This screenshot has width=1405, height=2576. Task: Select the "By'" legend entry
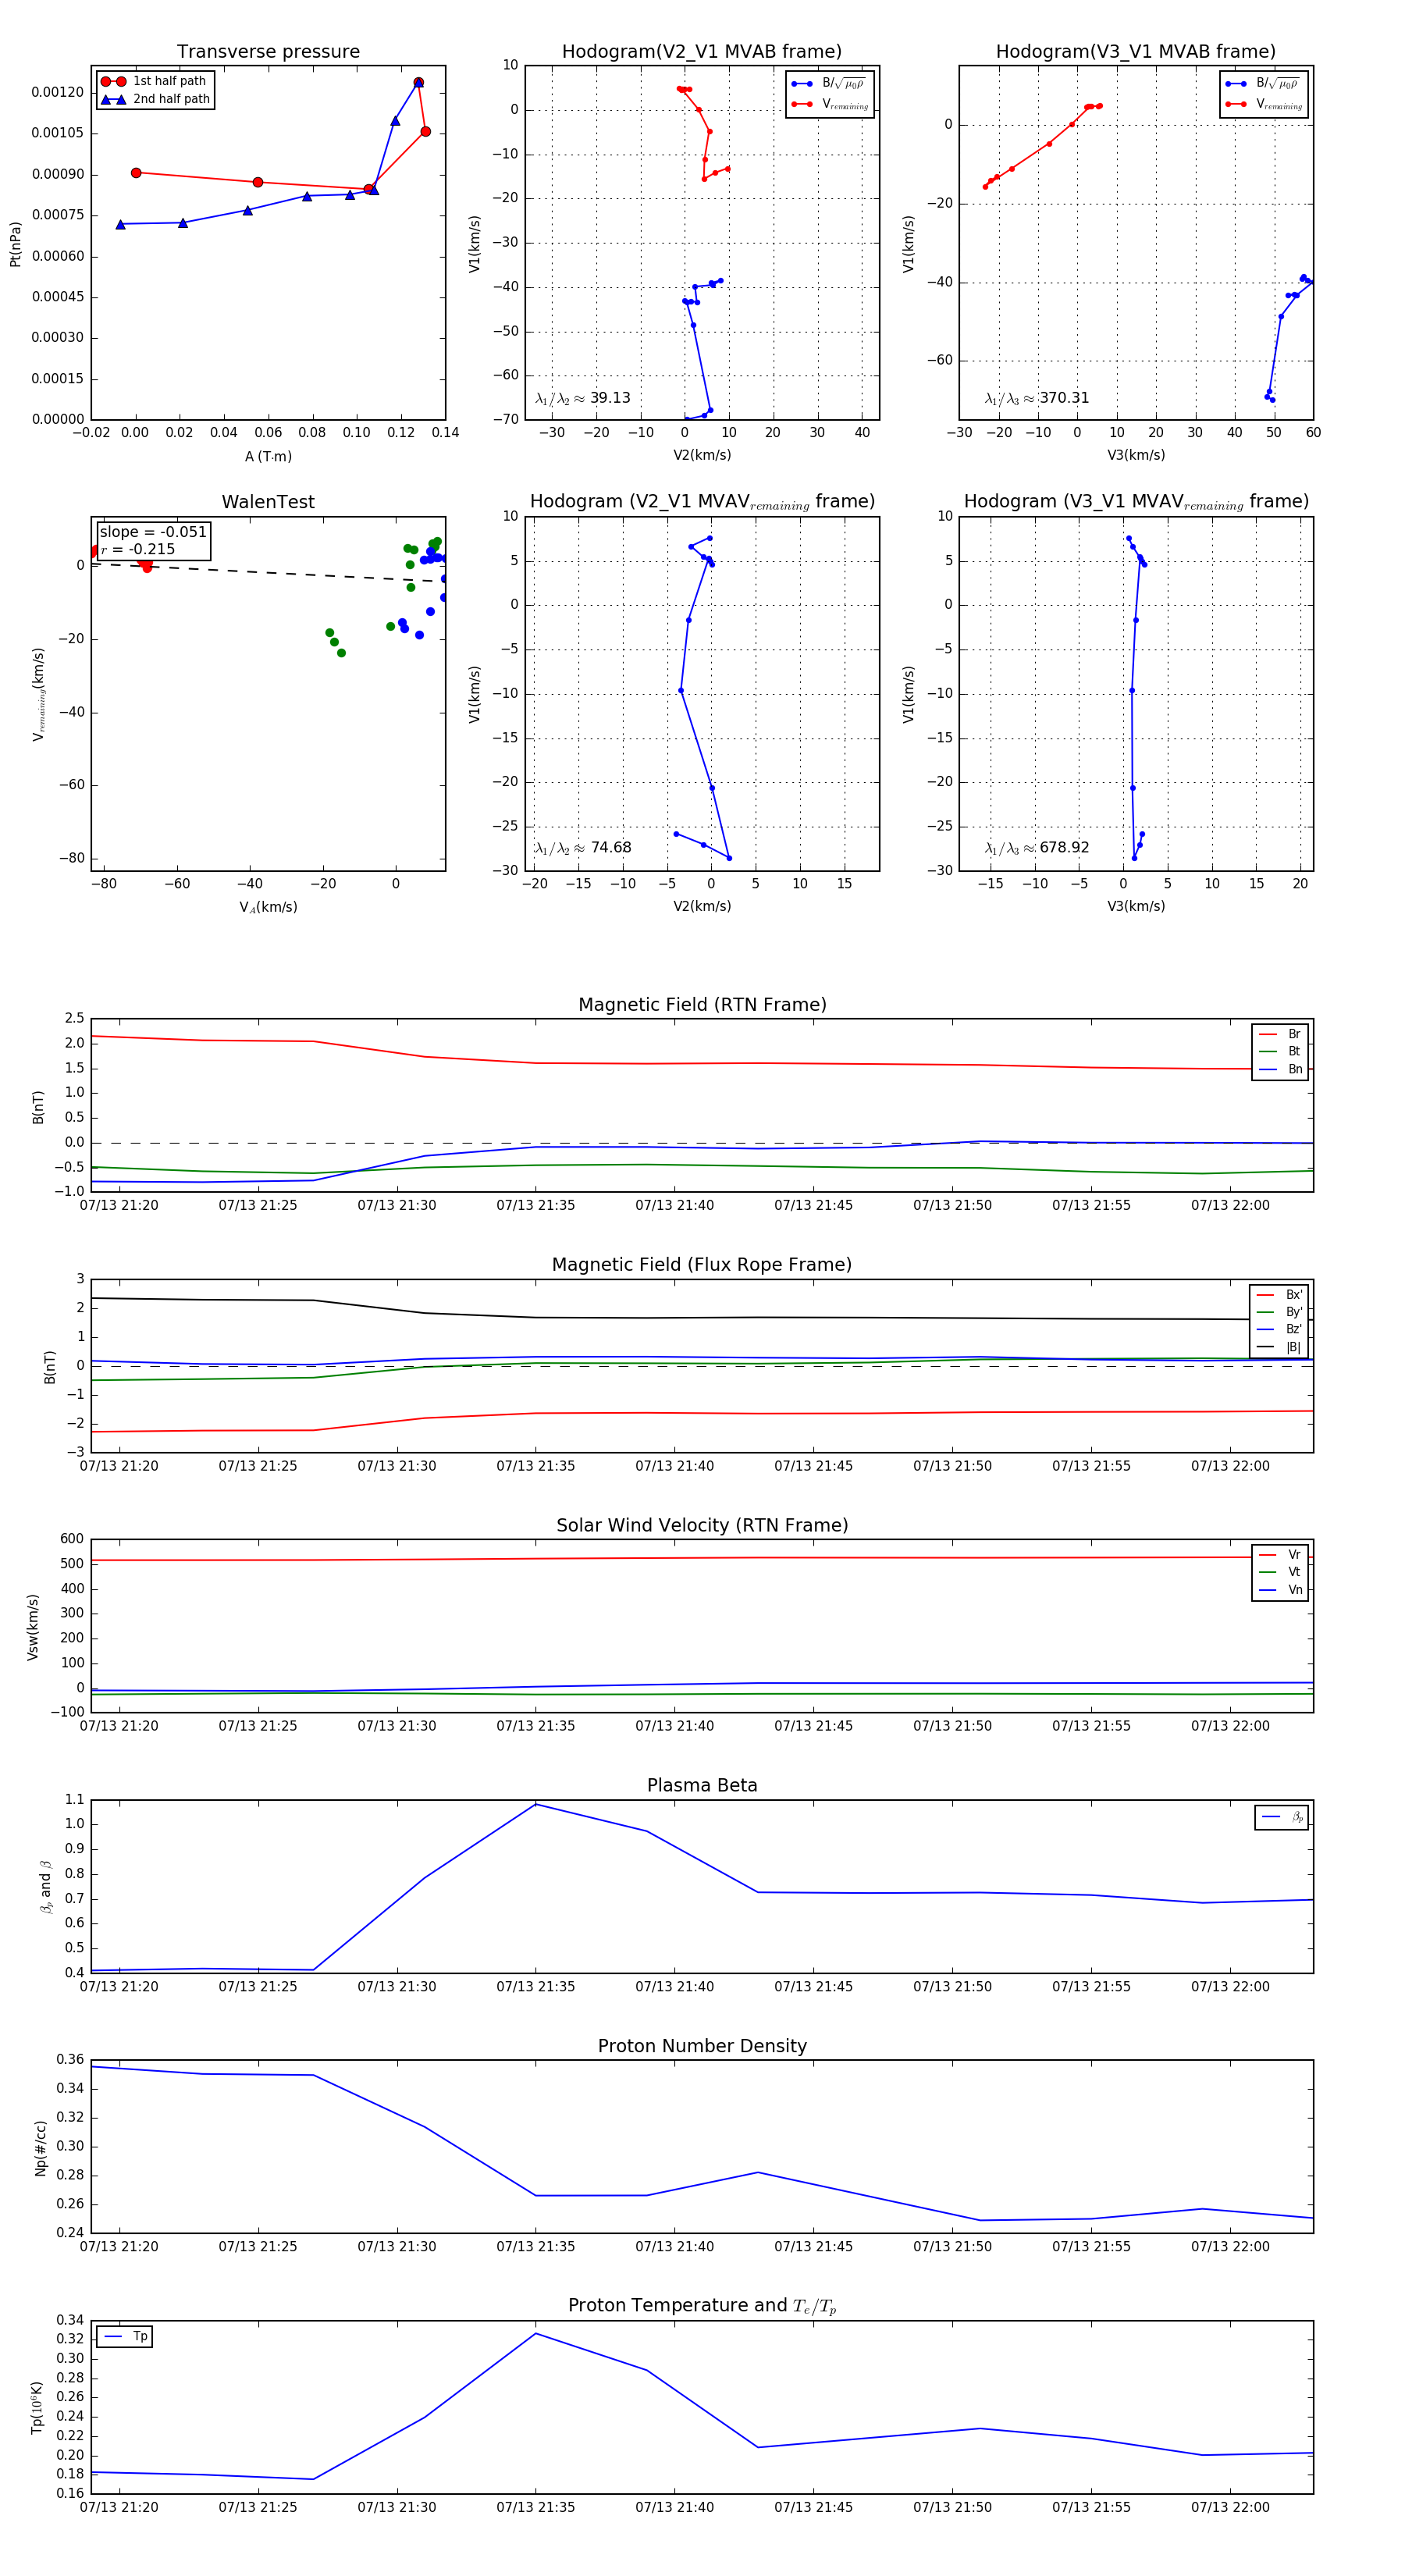1279,1312
